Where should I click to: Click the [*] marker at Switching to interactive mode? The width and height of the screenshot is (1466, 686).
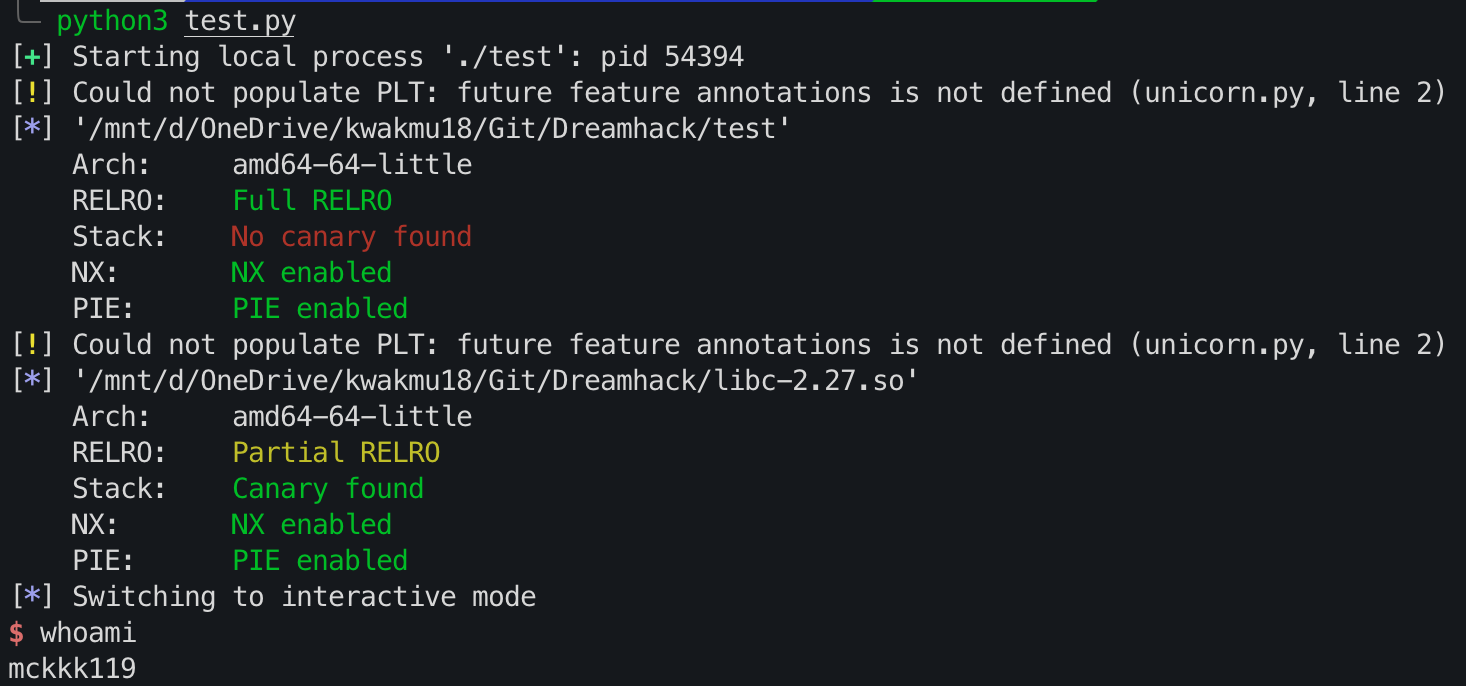pos(32,596)
